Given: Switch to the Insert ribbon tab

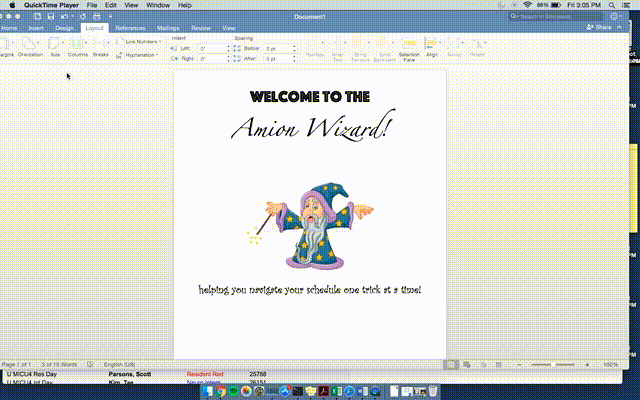Looking at the screenshot, I should [x=36, y=28].
